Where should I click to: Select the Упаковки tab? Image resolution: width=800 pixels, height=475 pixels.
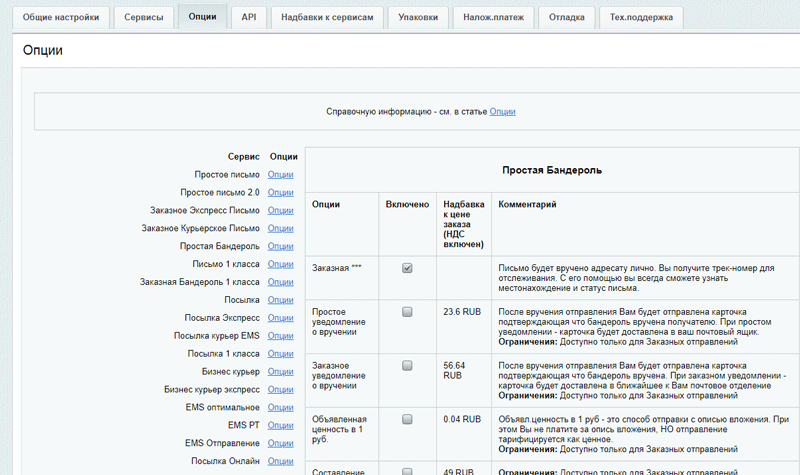pyautogui.click(x=416, y=17)
